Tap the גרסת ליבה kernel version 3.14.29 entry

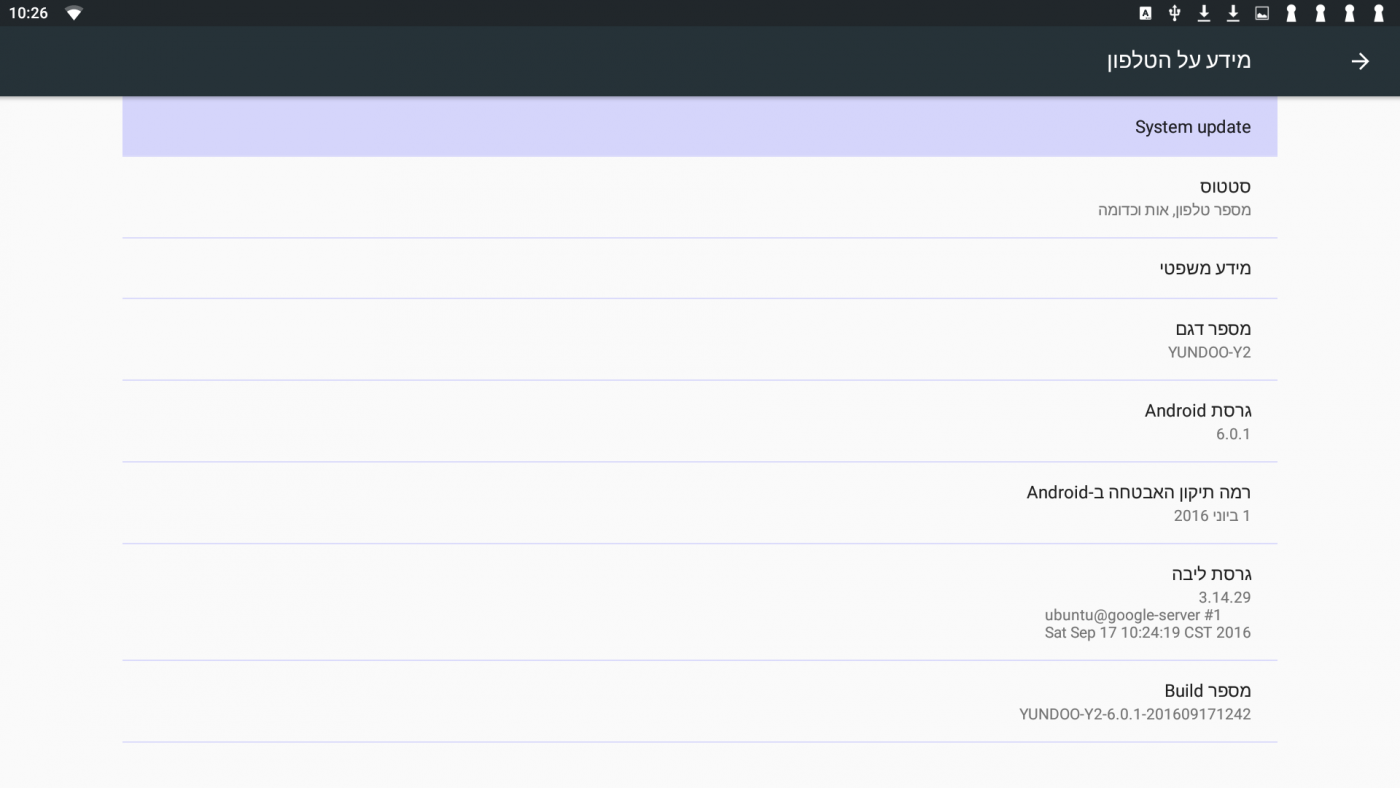699,601
